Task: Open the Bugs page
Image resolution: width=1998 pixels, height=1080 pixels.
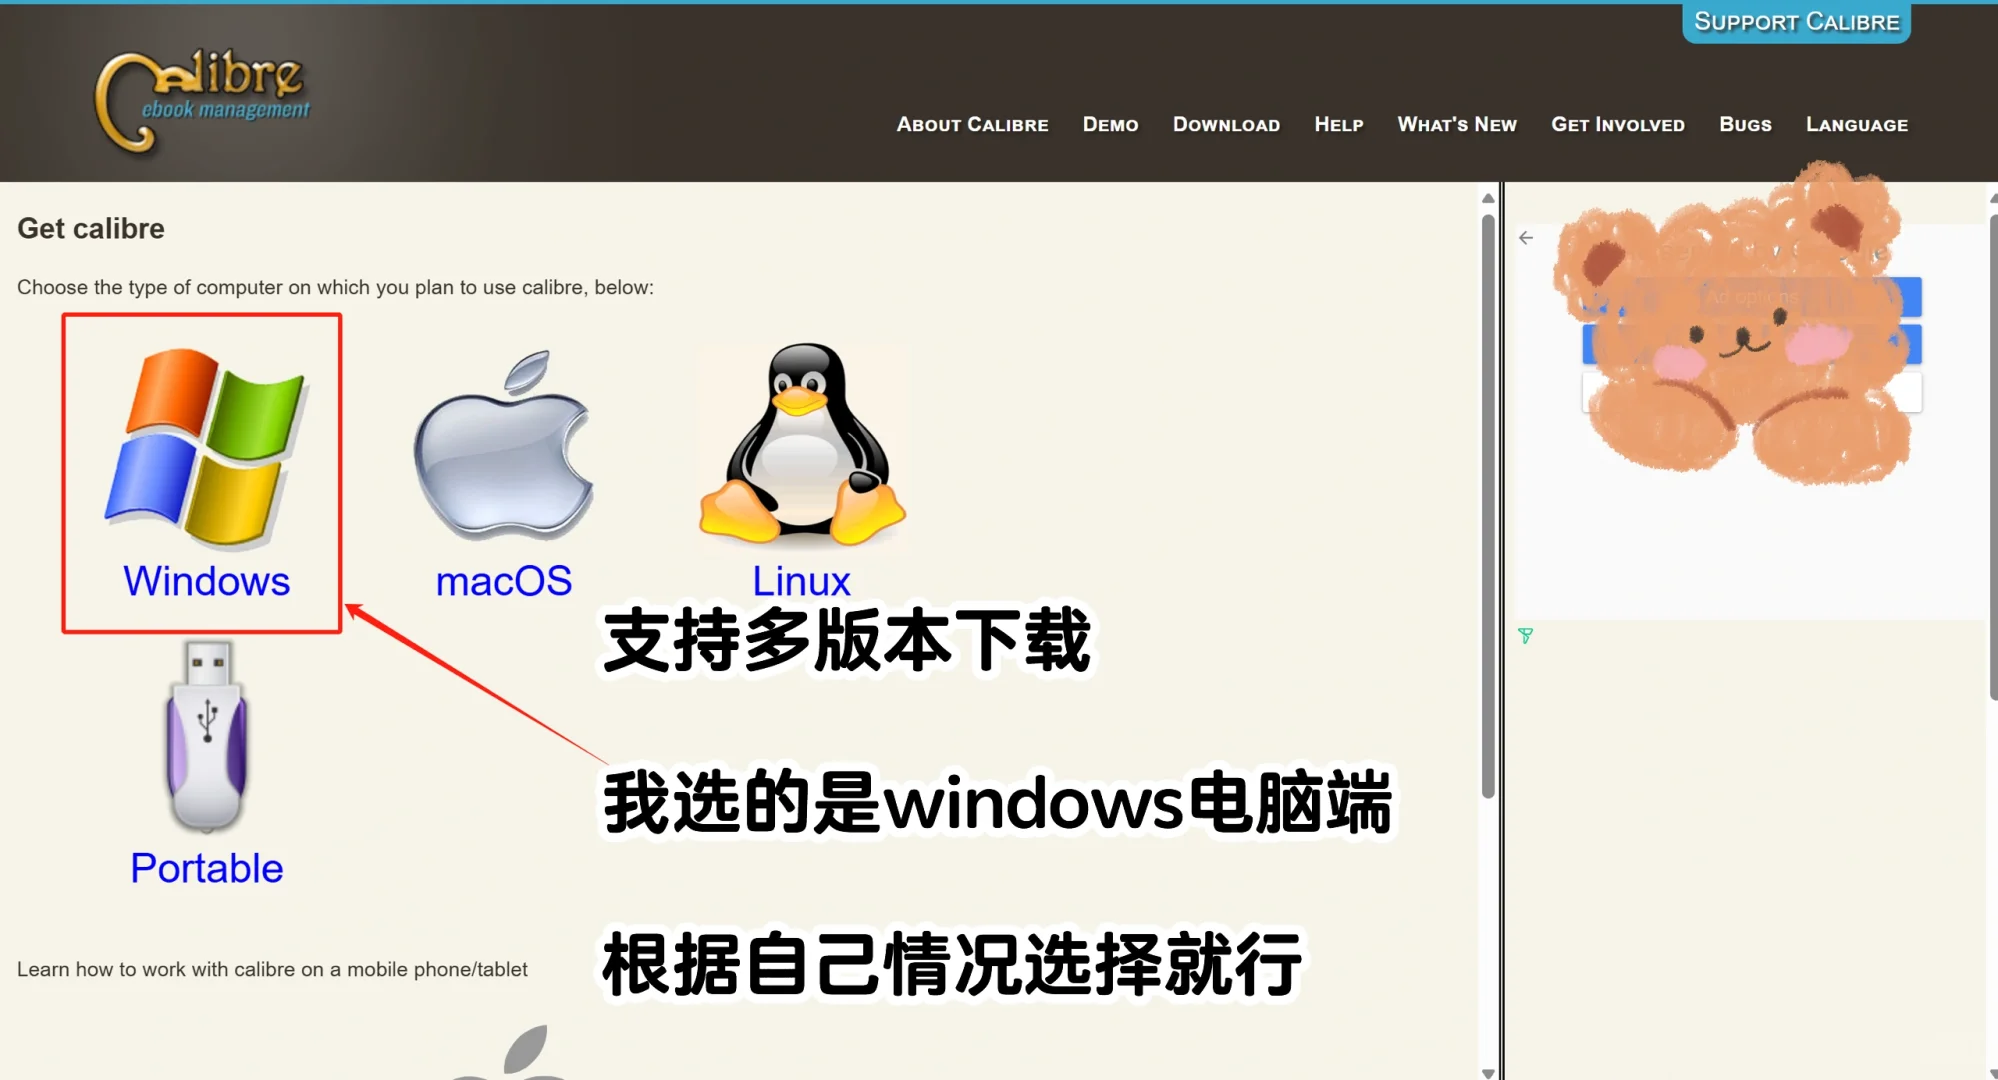Action: (x=1745, y=125)
